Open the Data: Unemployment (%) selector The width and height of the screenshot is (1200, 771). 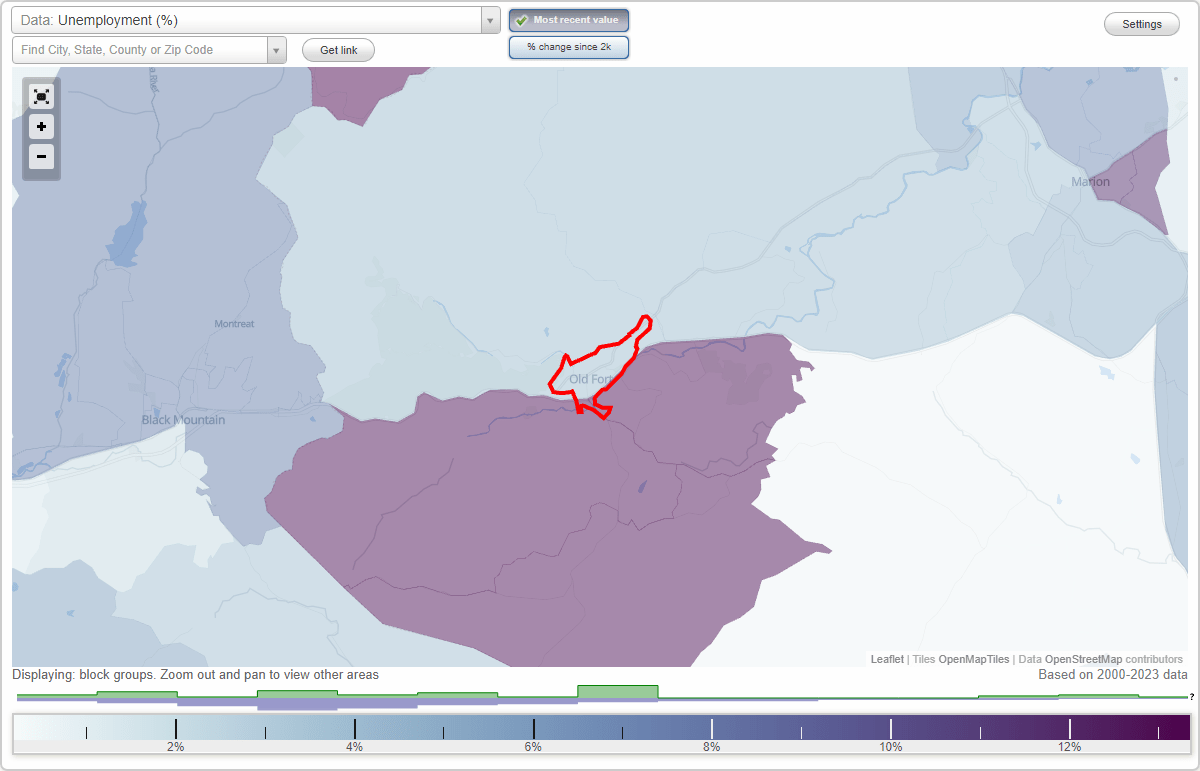[256, 20]
